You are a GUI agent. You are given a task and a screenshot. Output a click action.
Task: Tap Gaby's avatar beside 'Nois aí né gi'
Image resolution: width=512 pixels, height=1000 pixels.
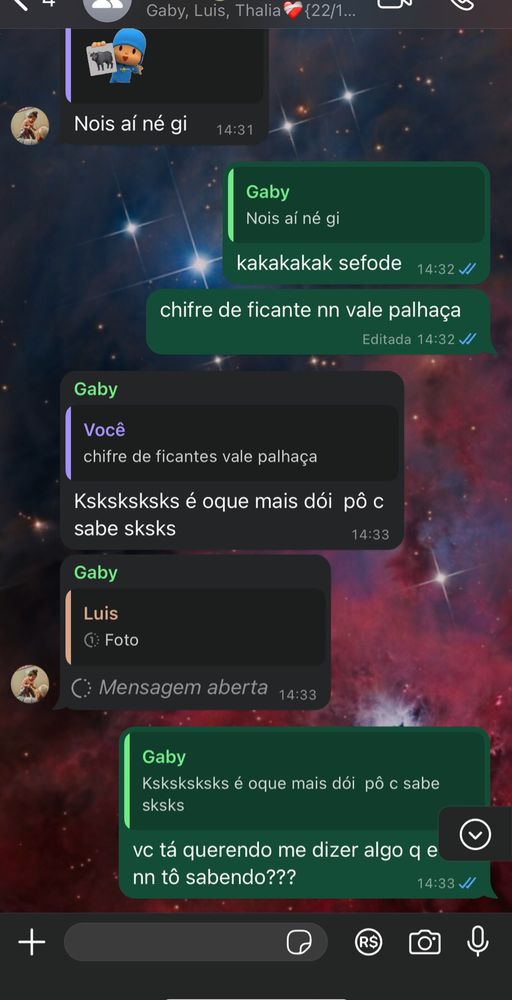click(30, 126)
